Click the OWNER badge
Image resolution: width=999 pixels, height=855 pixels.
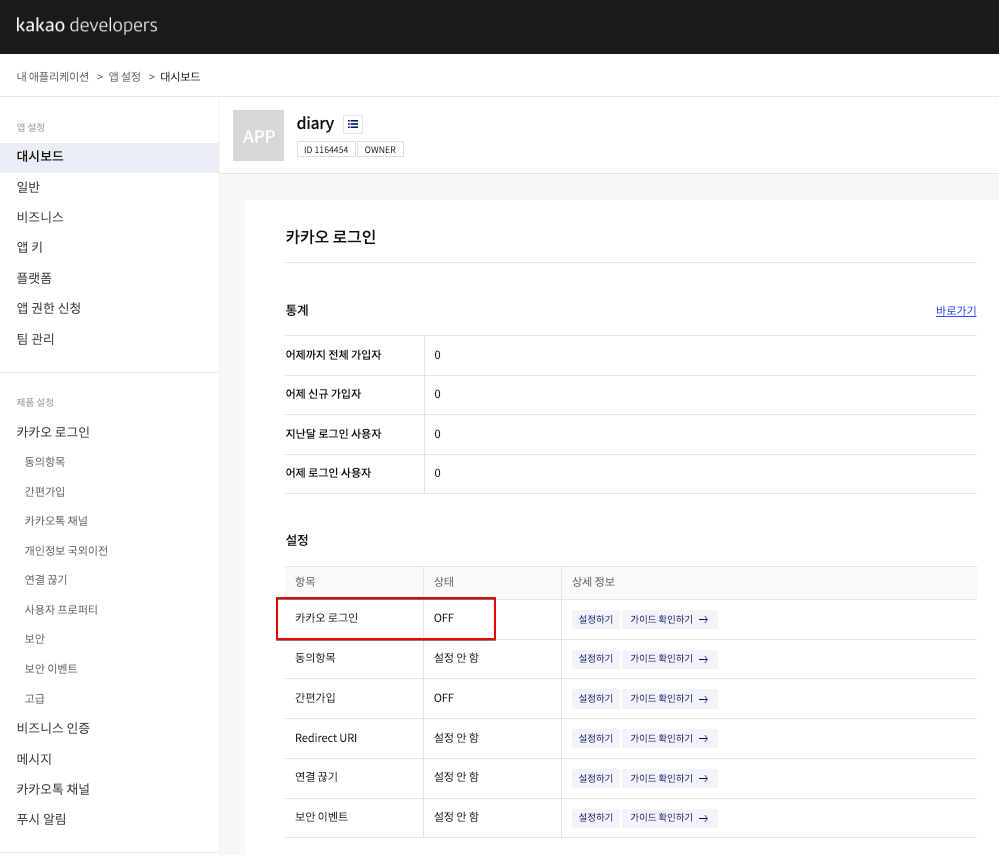click(380, 150)
